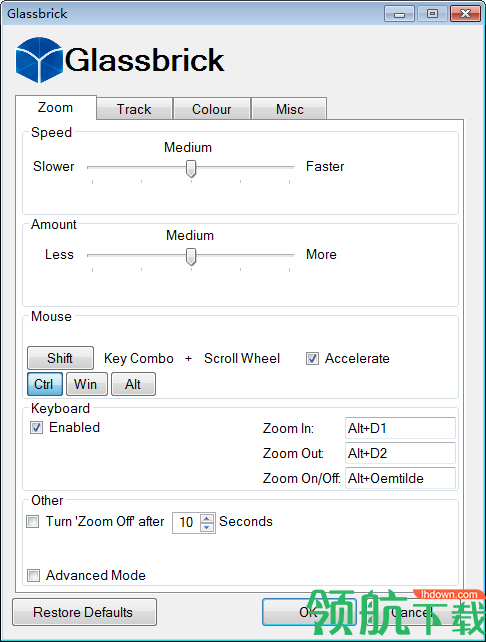
Task: Click the Glassbrick cube logo
Action: (x=39, y=60)
